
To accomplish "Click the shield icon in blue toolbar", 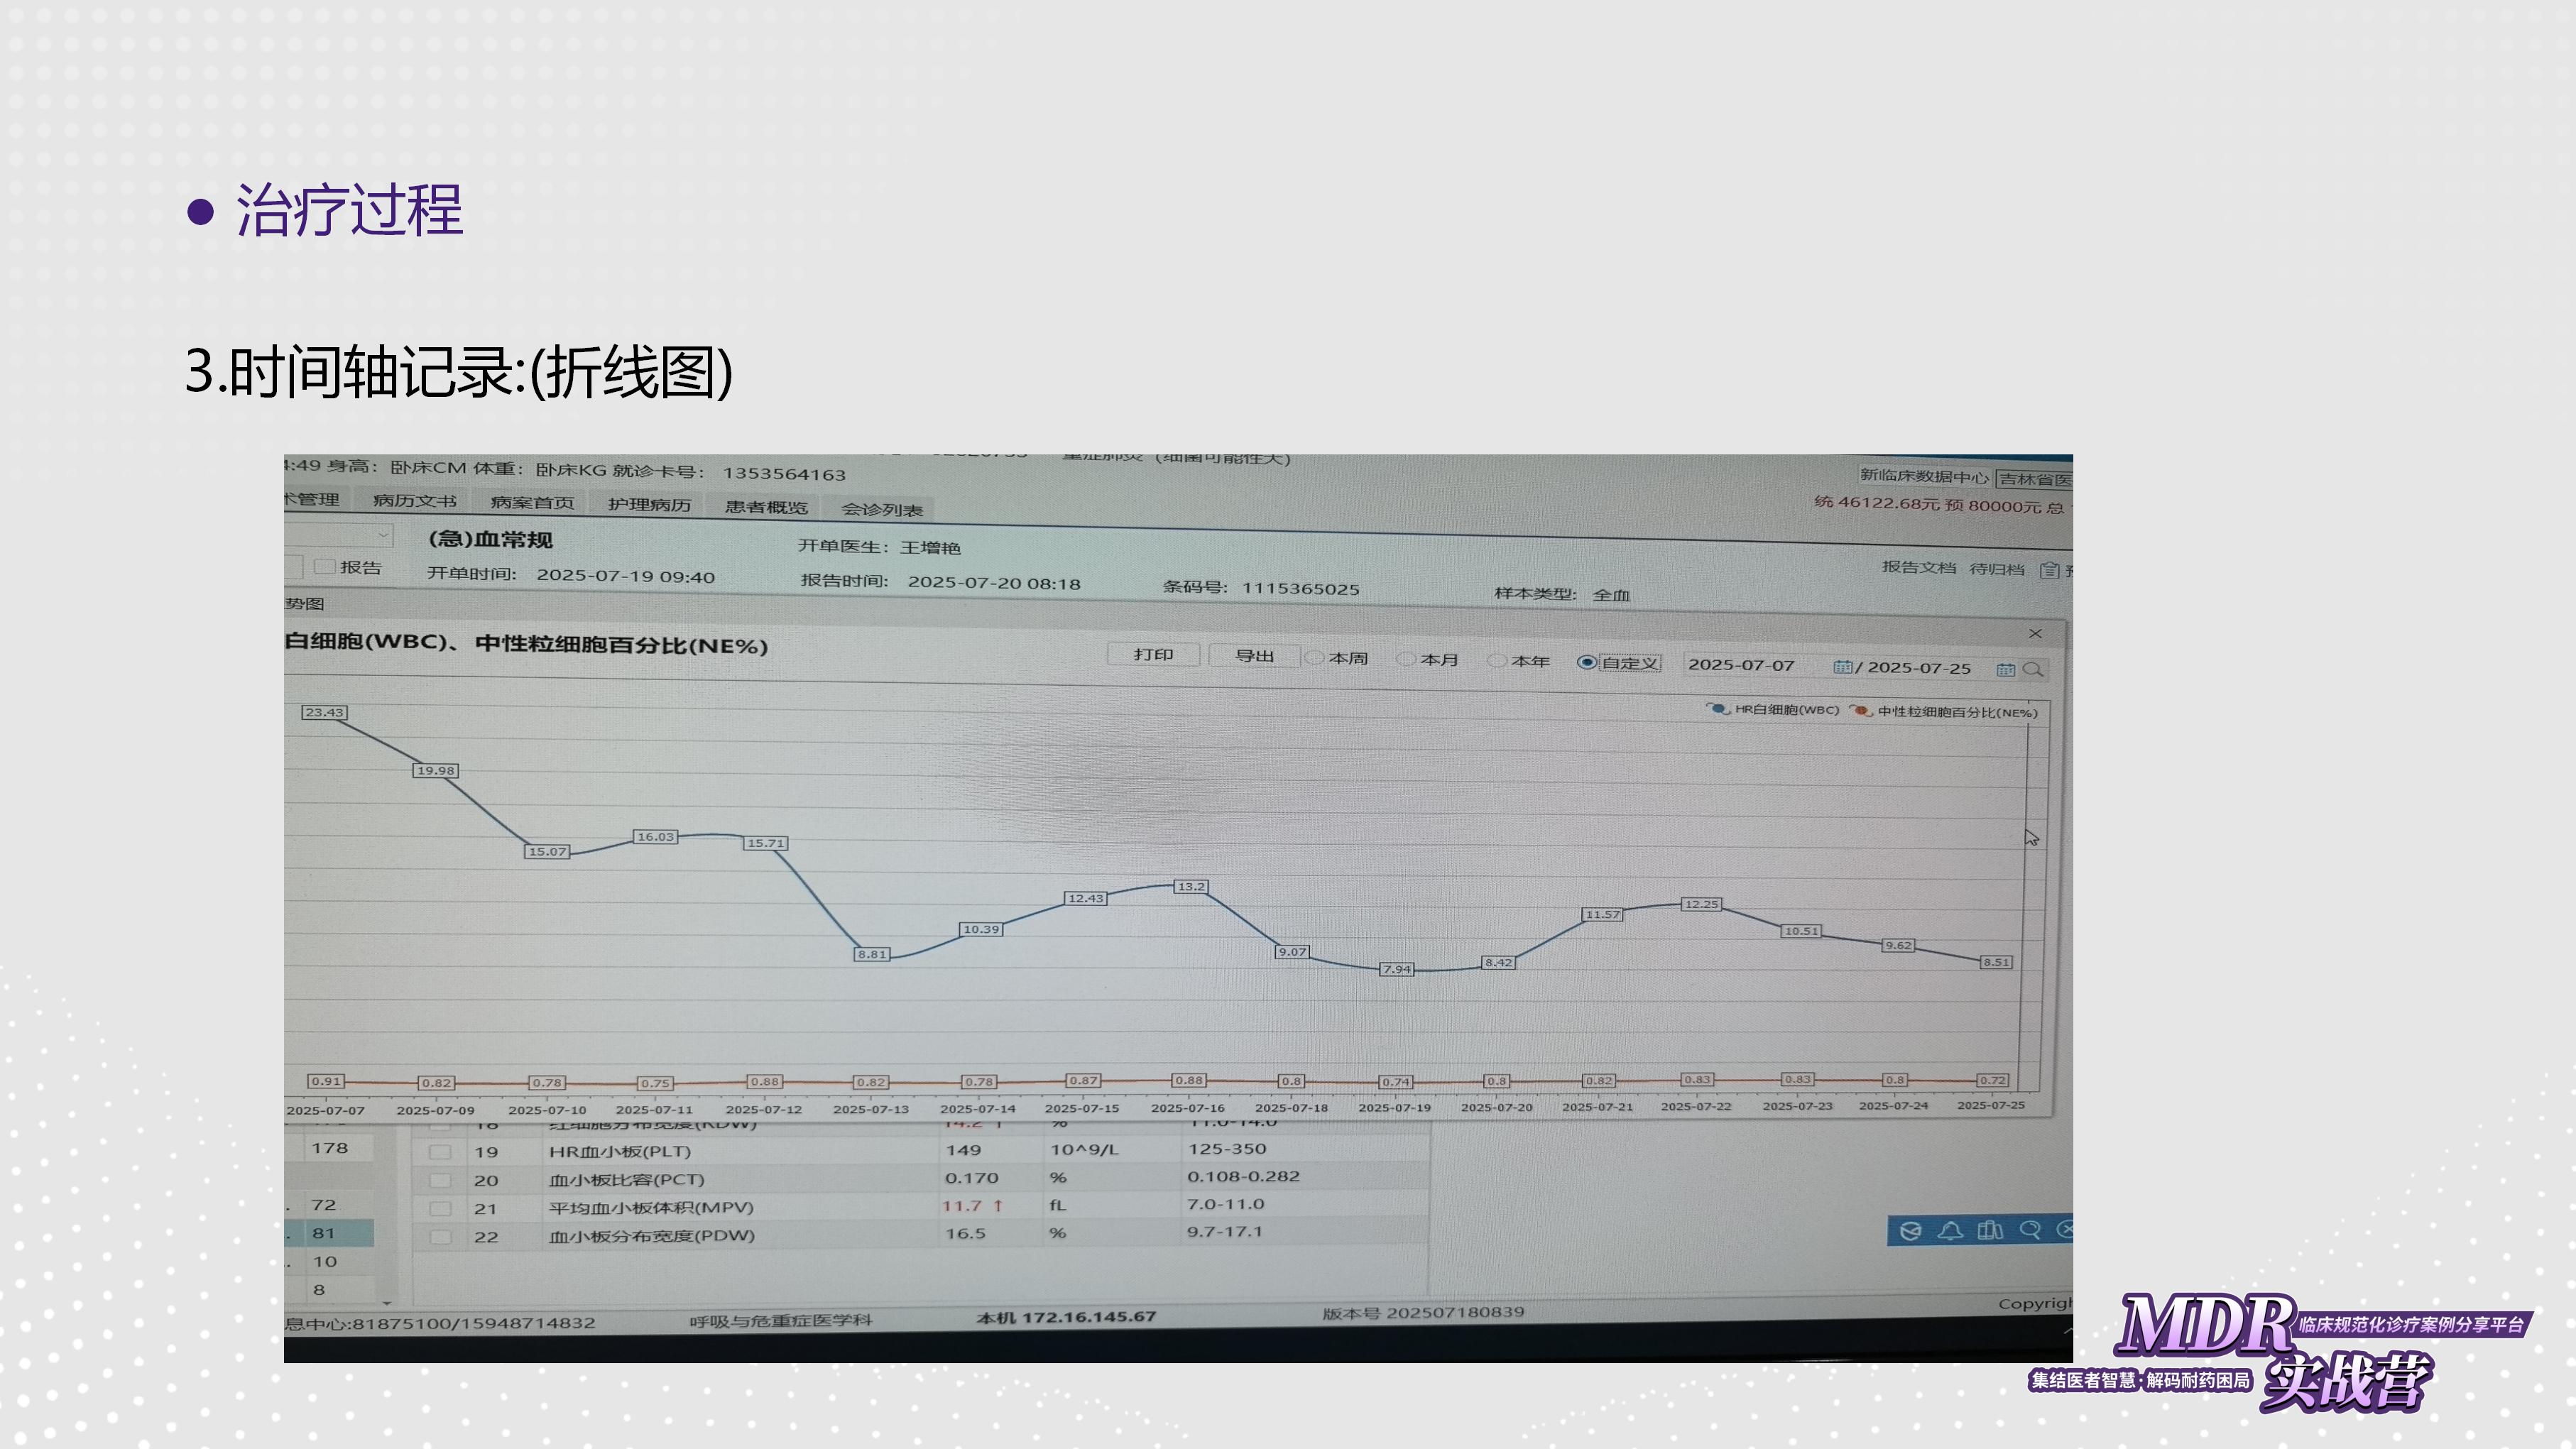I will [1911, 1231].
